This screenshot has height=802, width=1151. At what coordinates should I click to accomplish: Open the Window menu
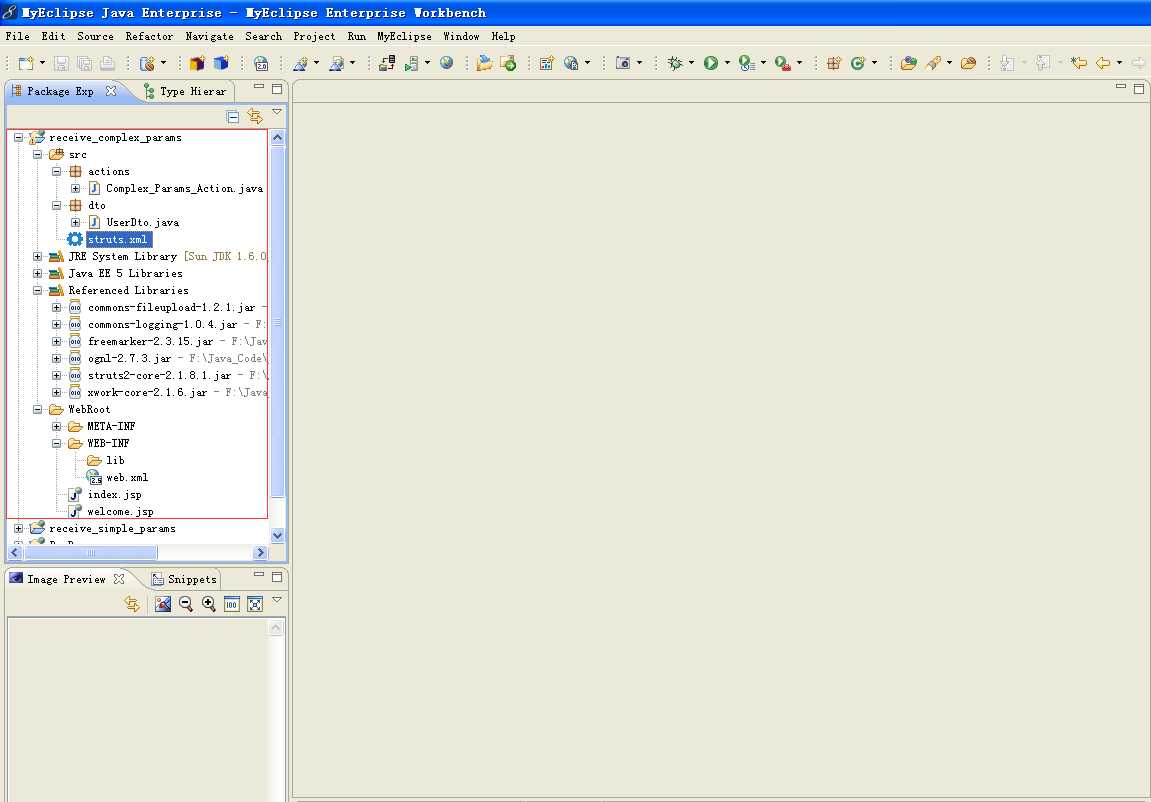pyautogui.click(x=461, y=36)
